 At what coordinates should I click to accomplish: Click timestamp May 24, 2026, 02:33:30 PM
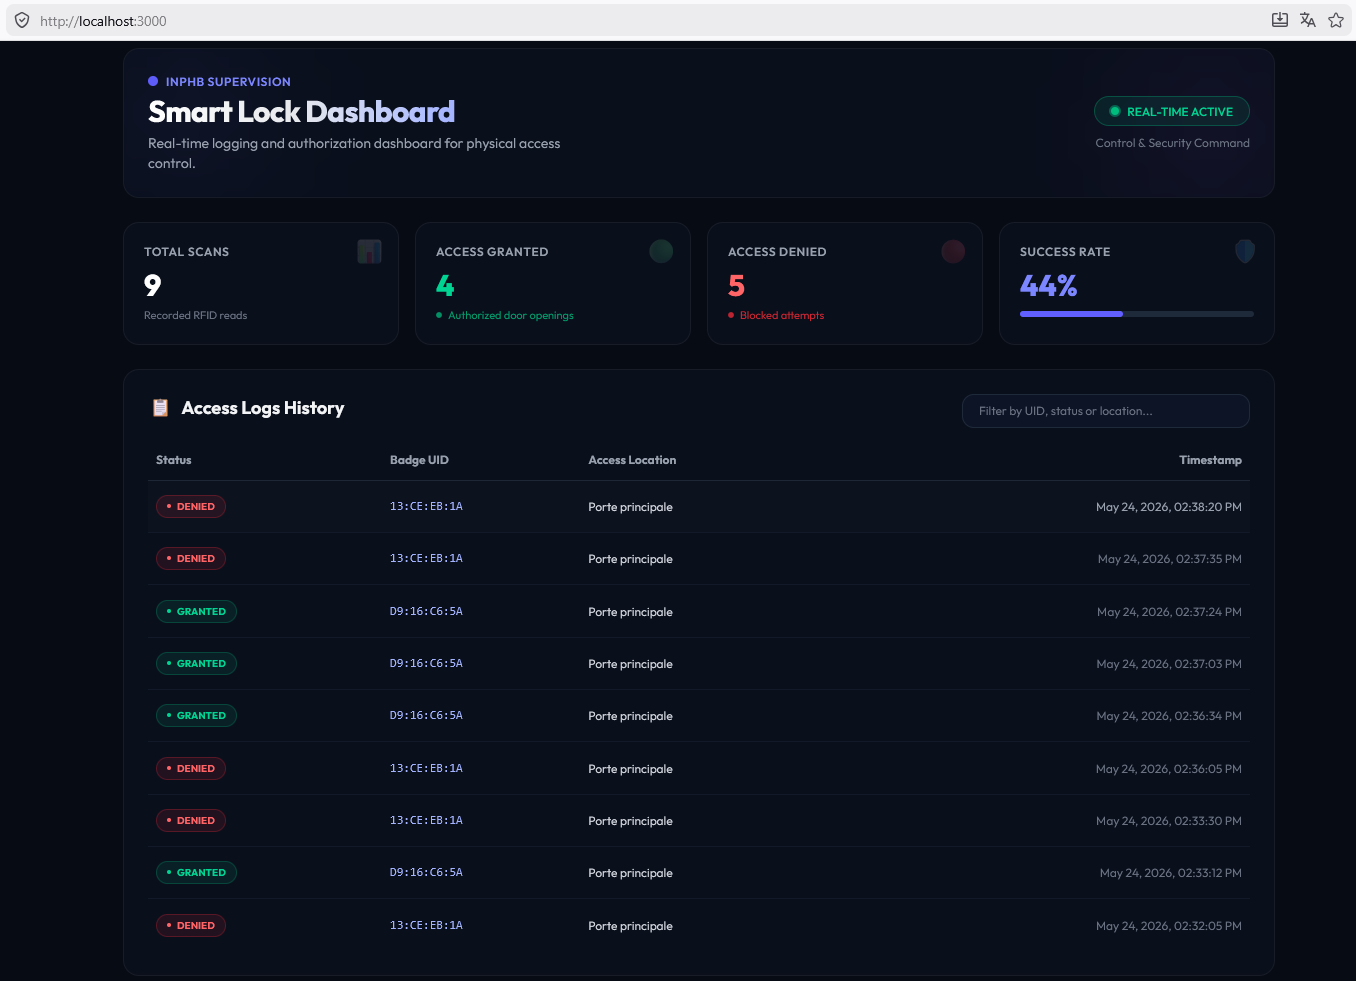(x=1169, y=821)
